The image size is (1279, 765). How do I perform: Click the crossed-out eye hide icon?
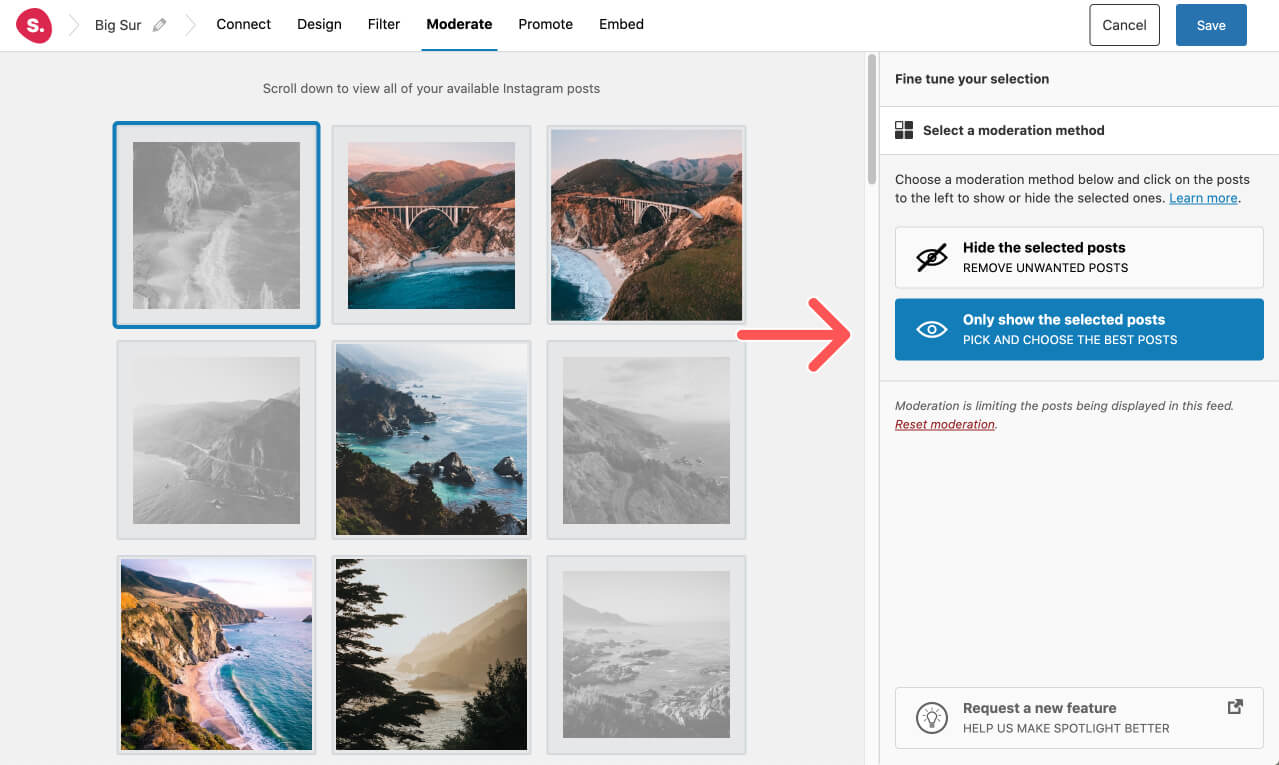931,257
